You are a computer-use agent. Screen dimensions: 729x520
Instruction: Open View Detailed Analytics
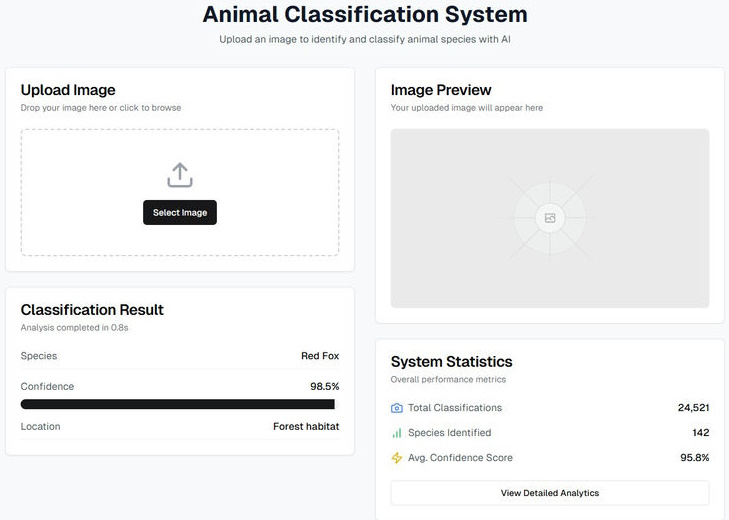(549, 493)
